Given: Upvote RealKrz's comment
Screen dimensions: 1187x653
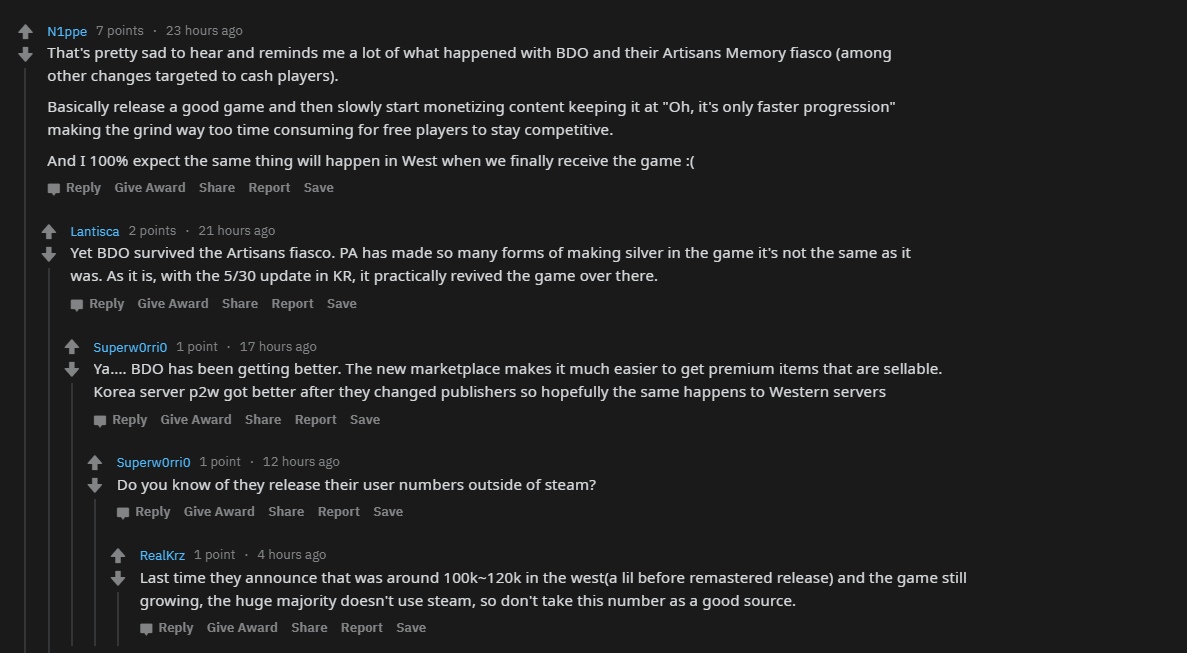Looking at the screenshot, I should click(x=118, y=556).
